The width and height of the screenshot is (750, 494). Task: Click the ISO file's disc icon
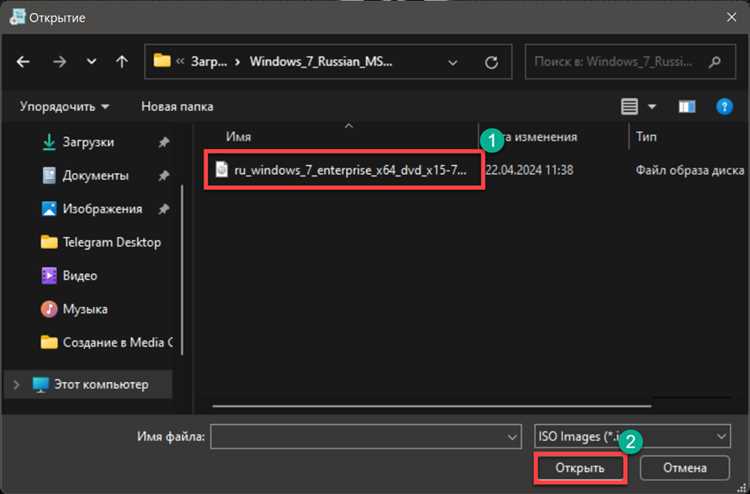tap(221, 170)
